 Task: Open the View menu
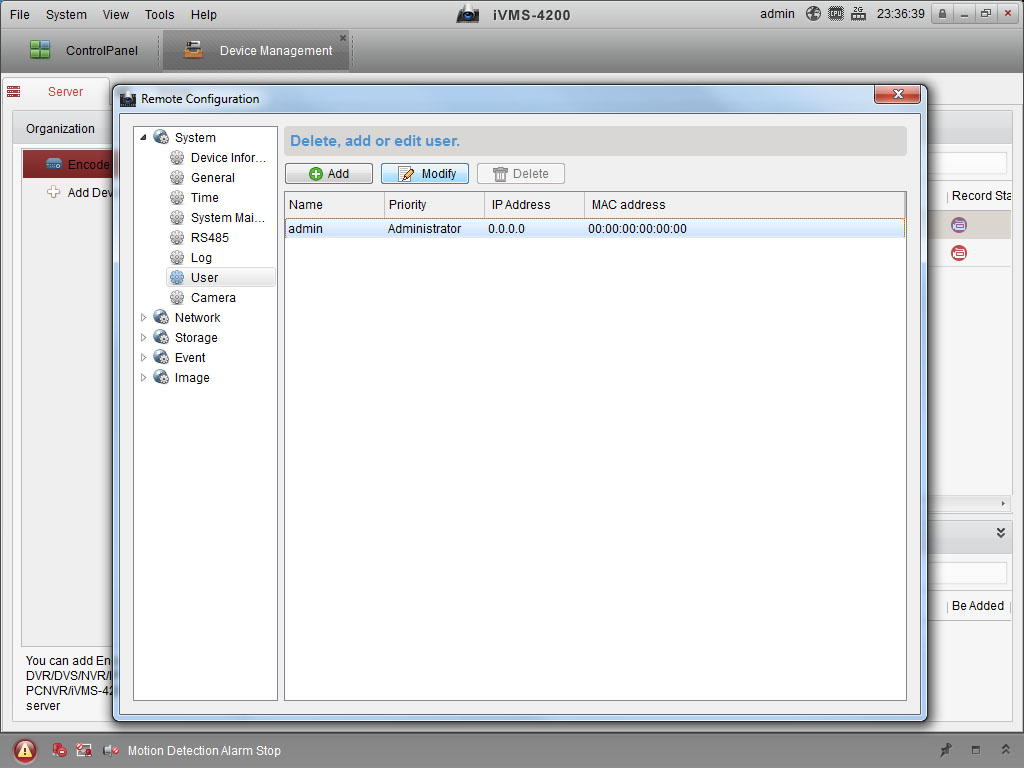point(116,14)
